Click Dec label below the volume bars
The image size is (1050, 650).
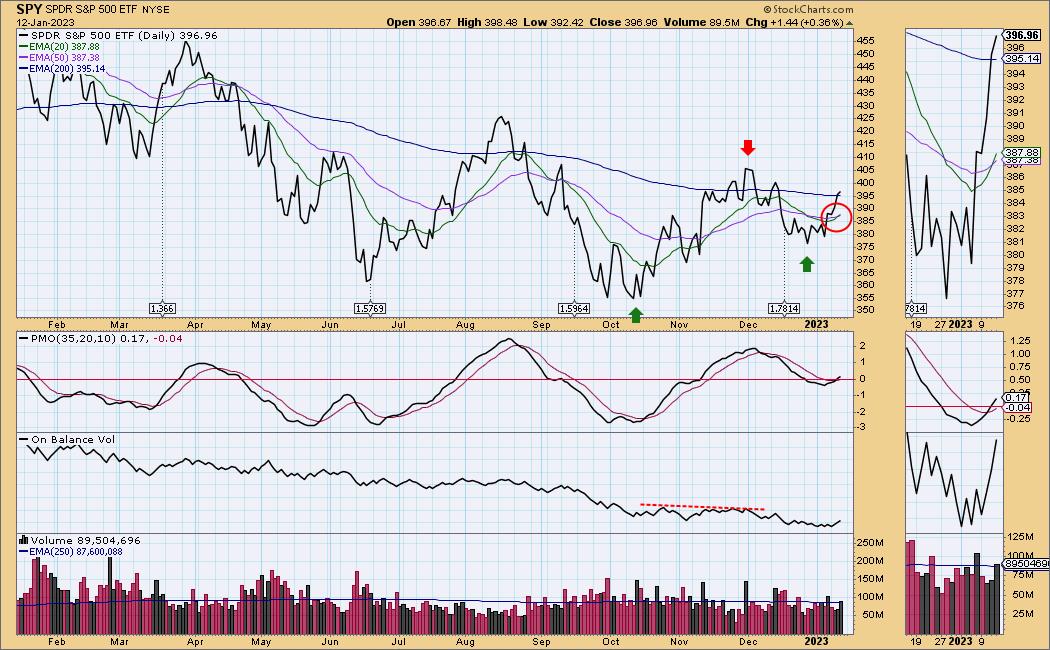(x=748, y=641)
